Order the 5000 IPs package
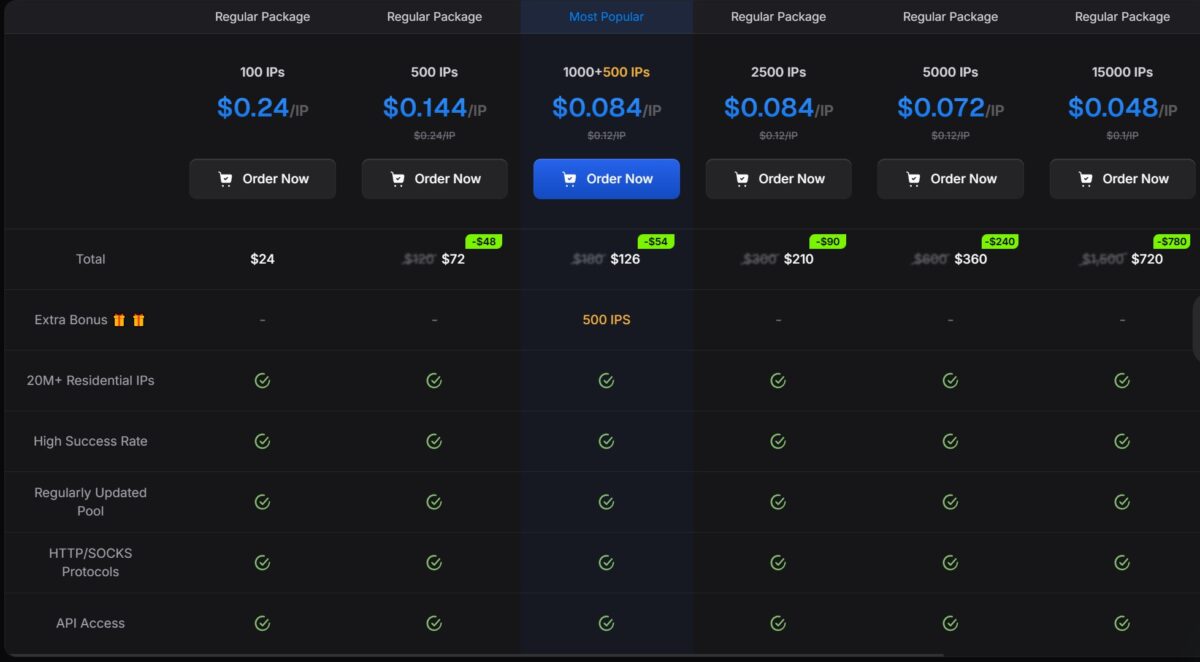This screenshot has height=662, width=1200. 950,179
